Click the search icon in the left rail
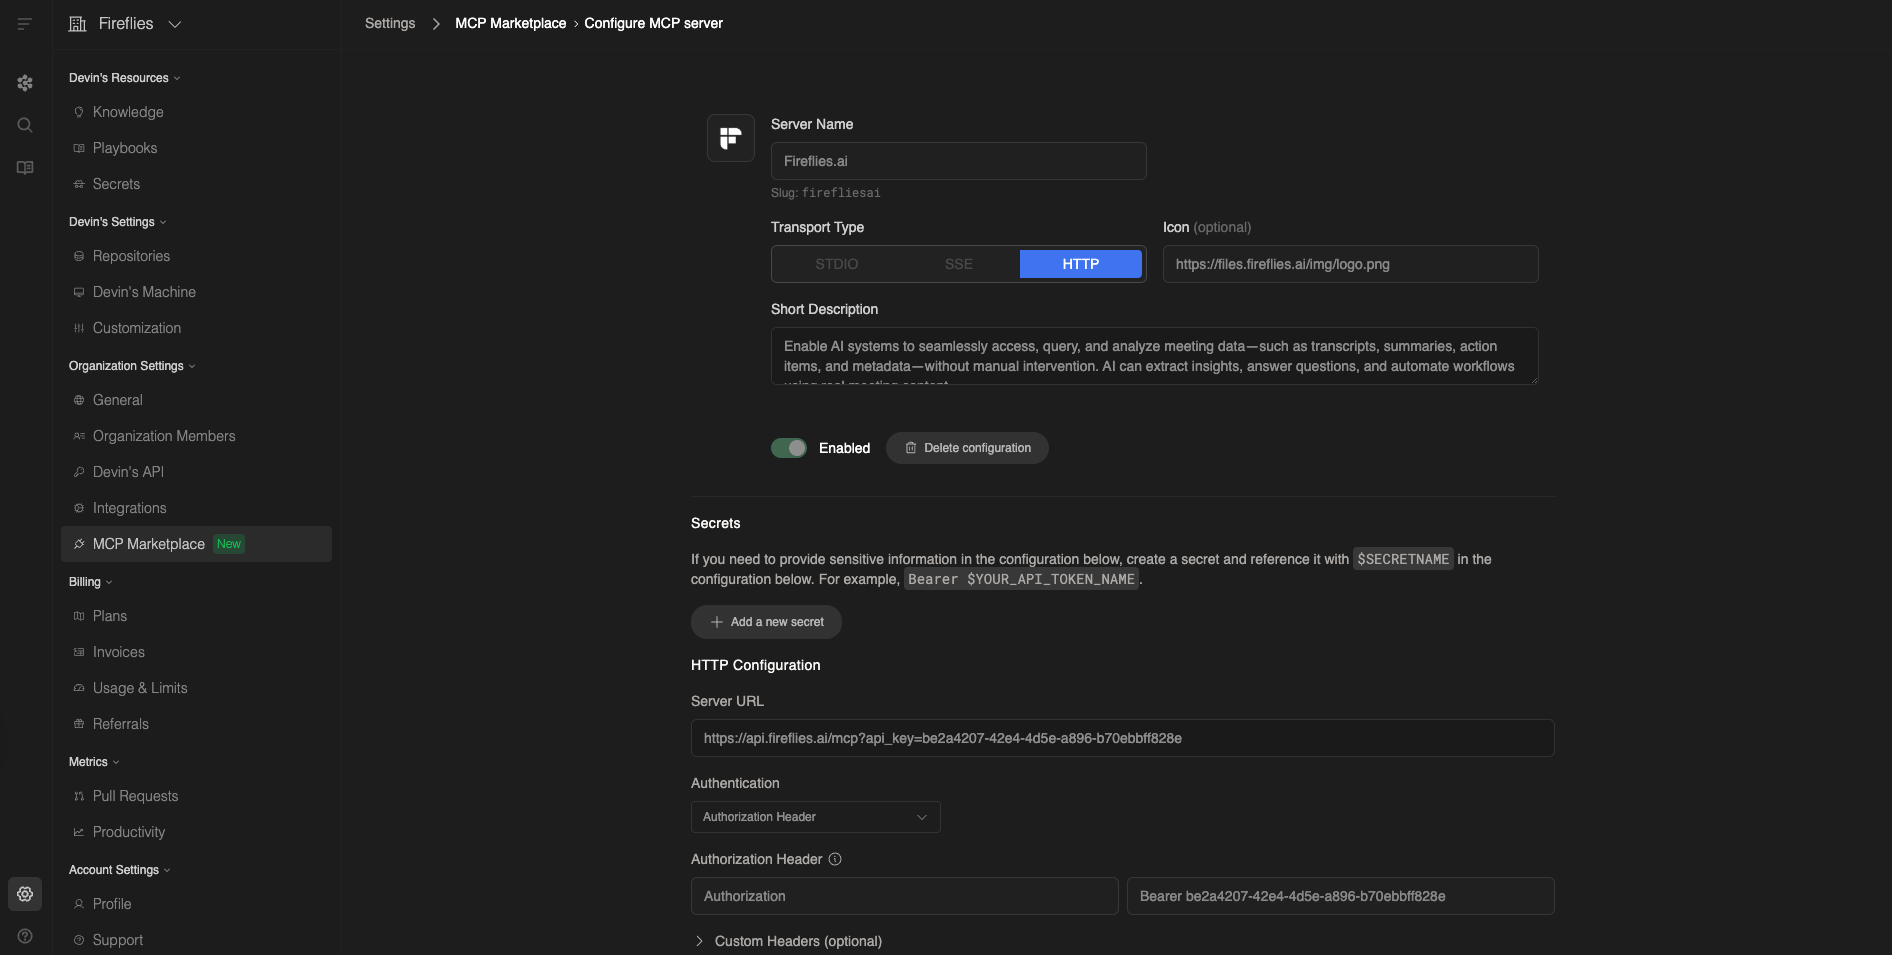The height and width of the screenshot is (955, 1892). tap(25, 125)
